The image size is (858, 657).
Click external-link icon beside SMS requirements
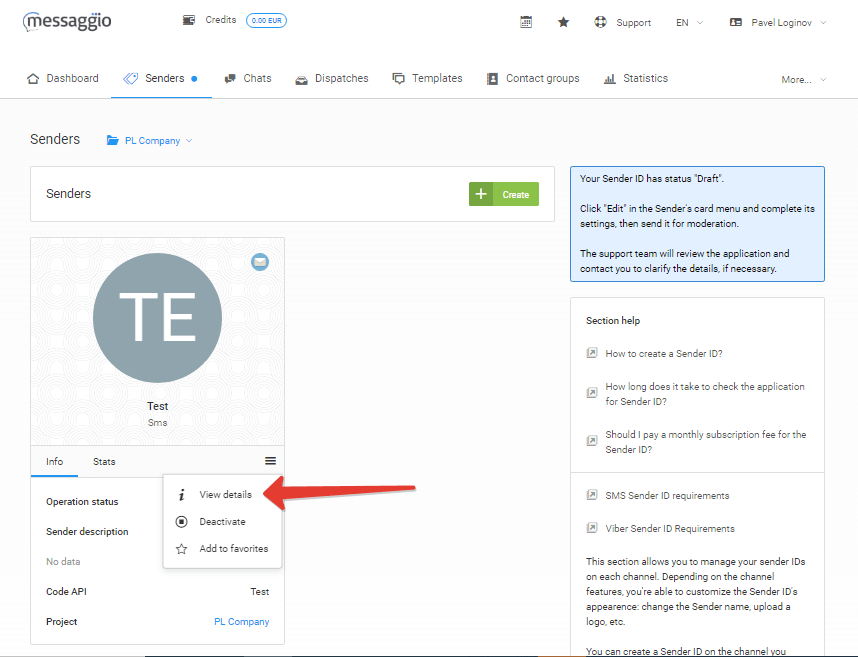pos(592,495)
